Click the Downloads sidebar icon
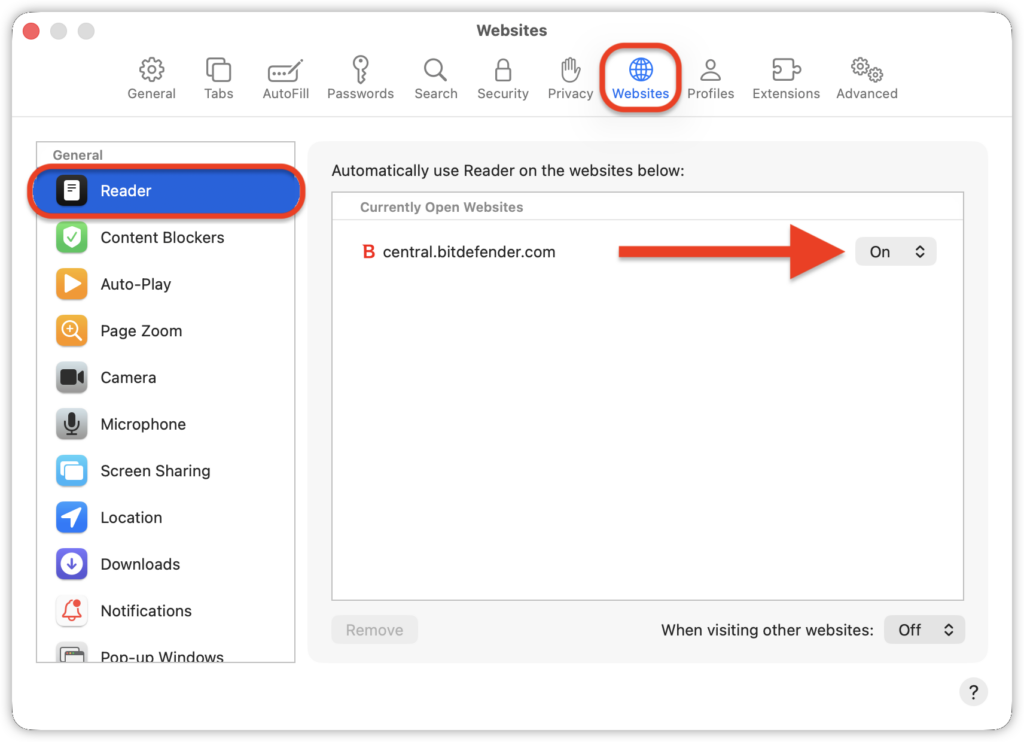1024x742 pixels. (x=72, y=564)
